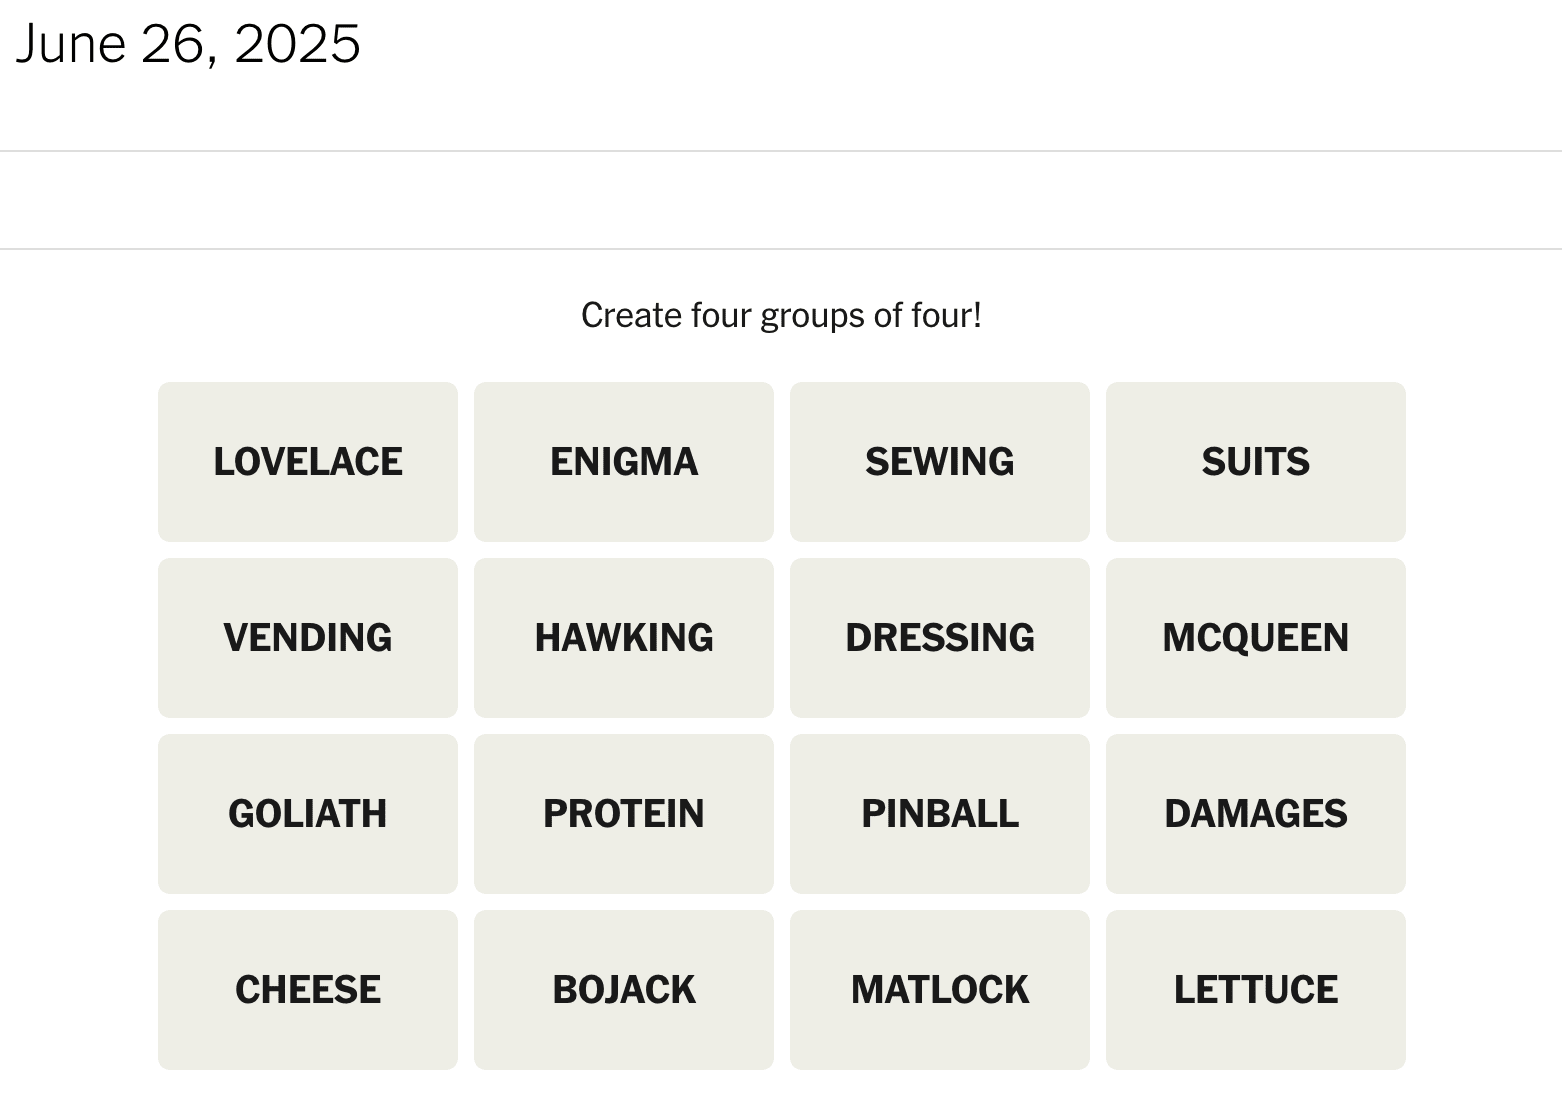Select the DRESSING tile
1562x1106 pixels.
[x=940, y=638]
